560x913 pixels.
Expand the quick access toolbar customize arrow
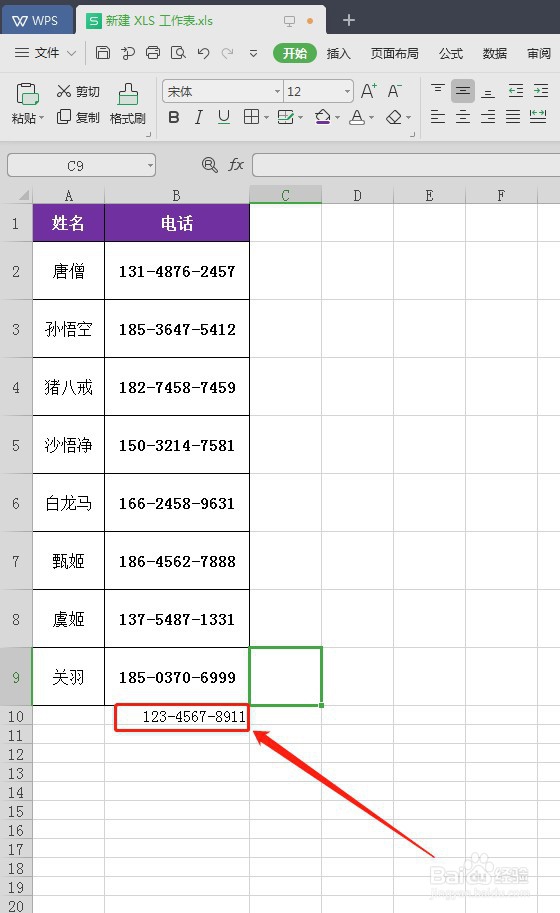(253, 53)
